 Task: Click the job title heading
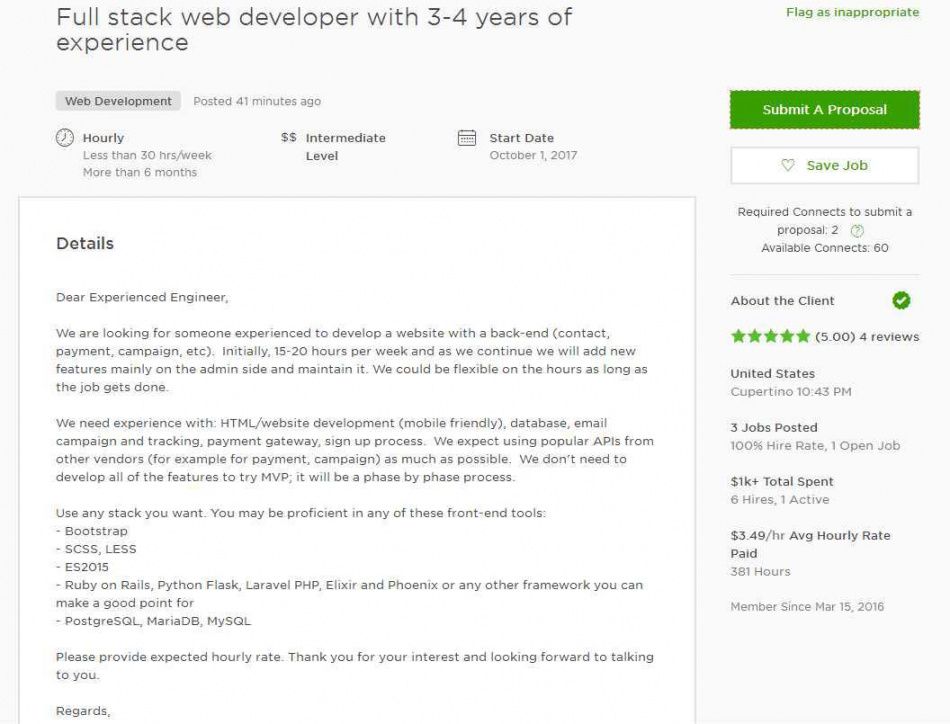[x=314, y=30]
